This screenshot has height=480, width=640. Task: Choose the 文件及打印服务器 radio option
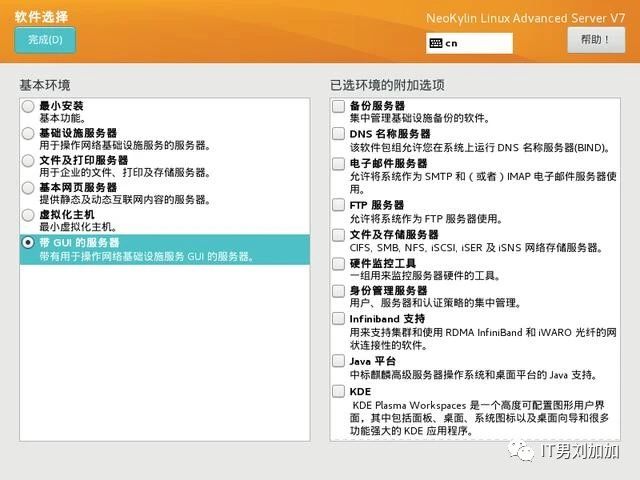coord(28,160)
